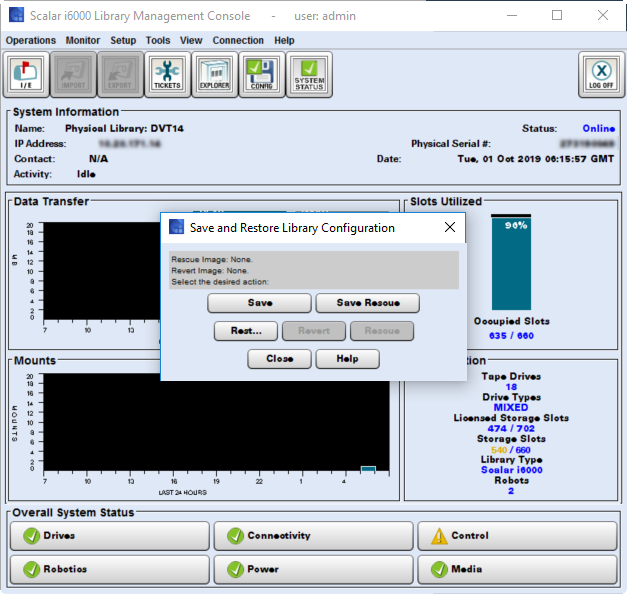Screen dimensions: 627x594
Task: Click the small teal bar in Mounts chart
Action: tap(368, 469)
